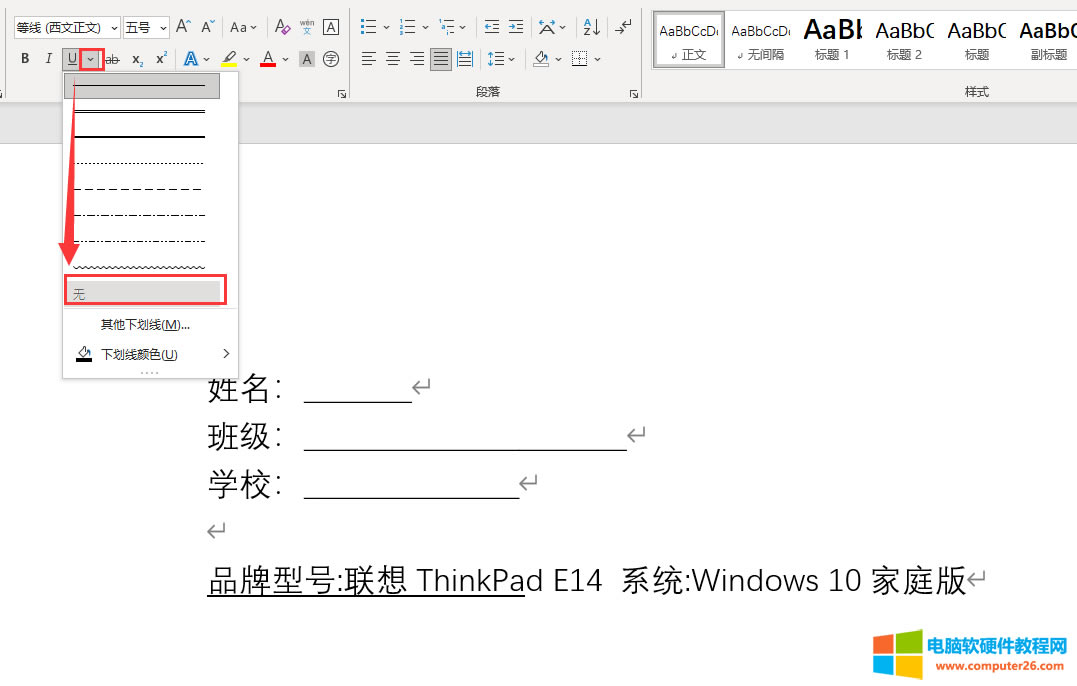This screenshot has height=686, width=1077.
Task: Toggle superscript formatting
Action: pos(161,59)
